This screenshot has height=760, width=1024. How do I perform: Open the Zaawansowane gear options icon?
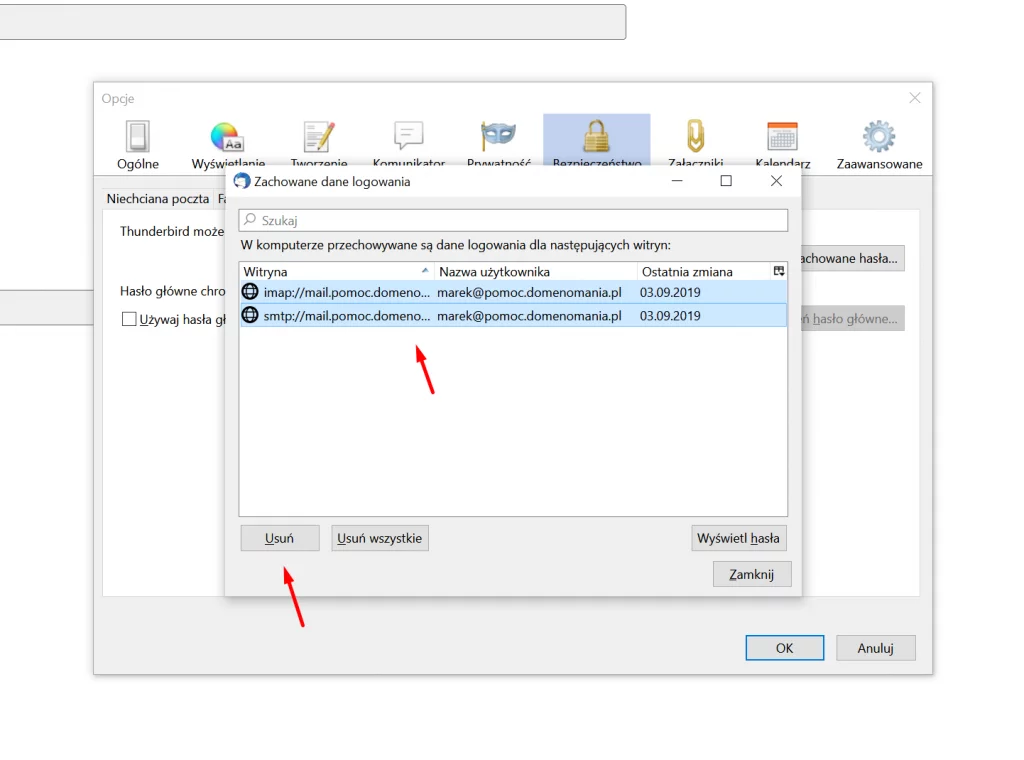pos(879,136)
